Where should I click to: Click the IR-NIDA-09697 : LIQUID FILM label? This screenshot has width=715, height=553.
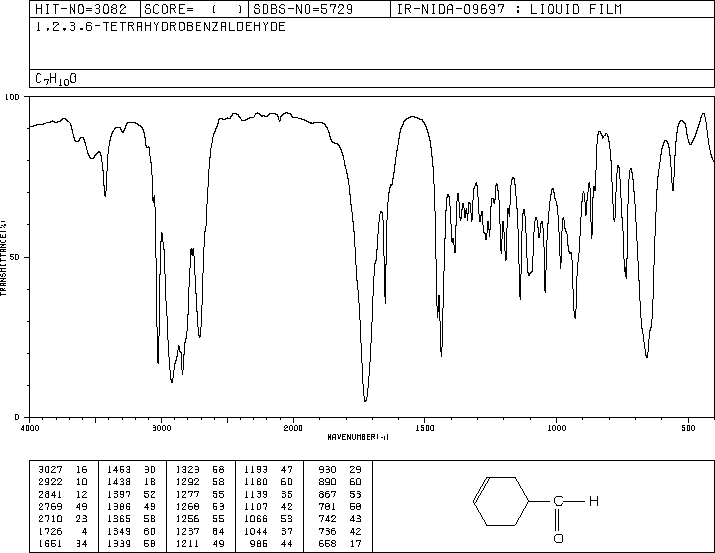coord(509,9)
